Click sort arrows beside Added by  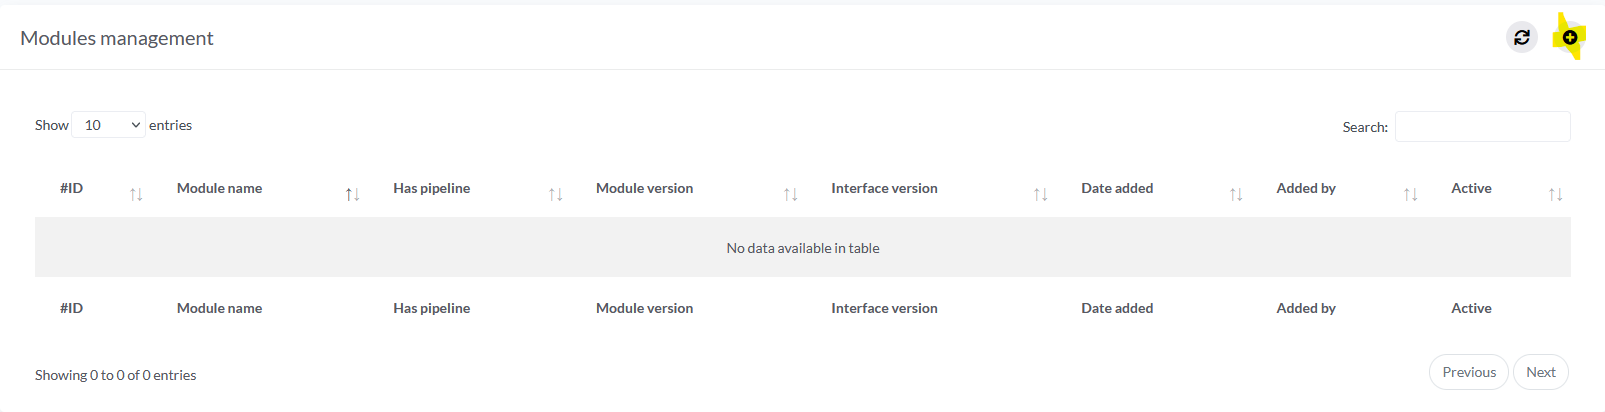pyautogui.click(x=1410, y=194)
